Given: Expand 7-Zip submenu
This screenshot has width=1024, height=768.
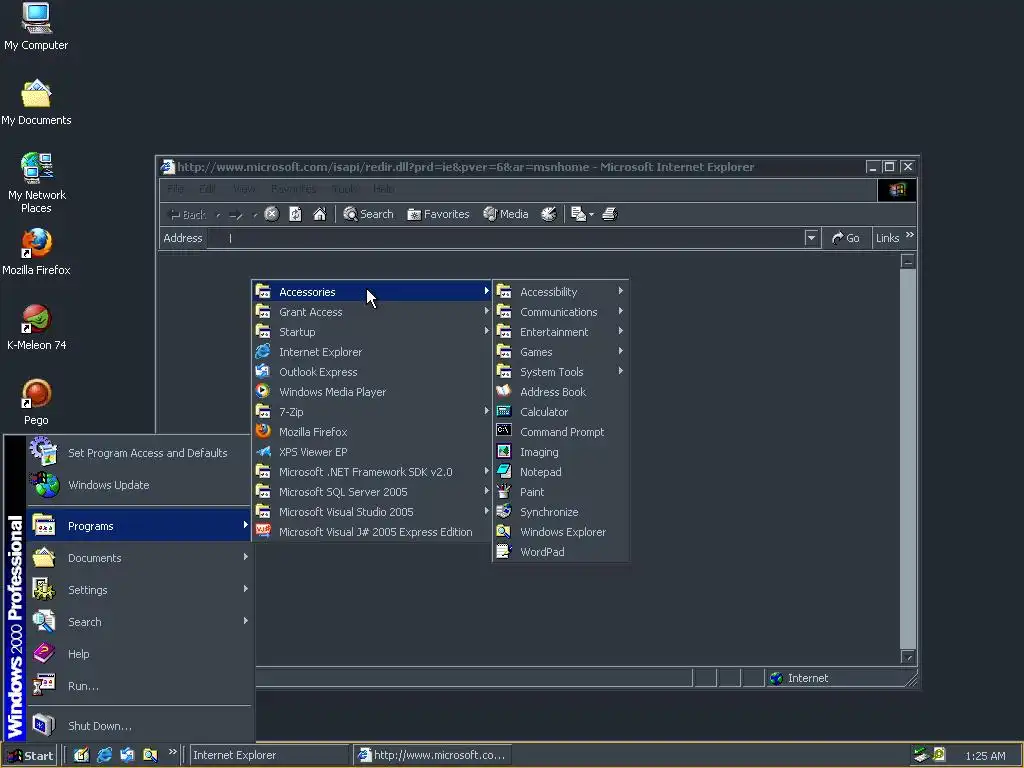Looking at the screenshot, I should (372, 412).
